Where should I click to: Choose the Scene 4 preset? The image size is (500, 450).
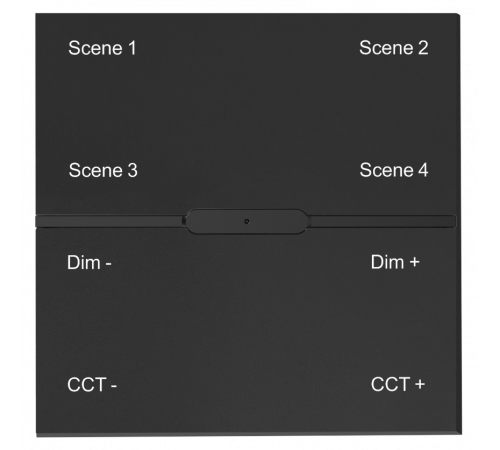click(394, 170)
